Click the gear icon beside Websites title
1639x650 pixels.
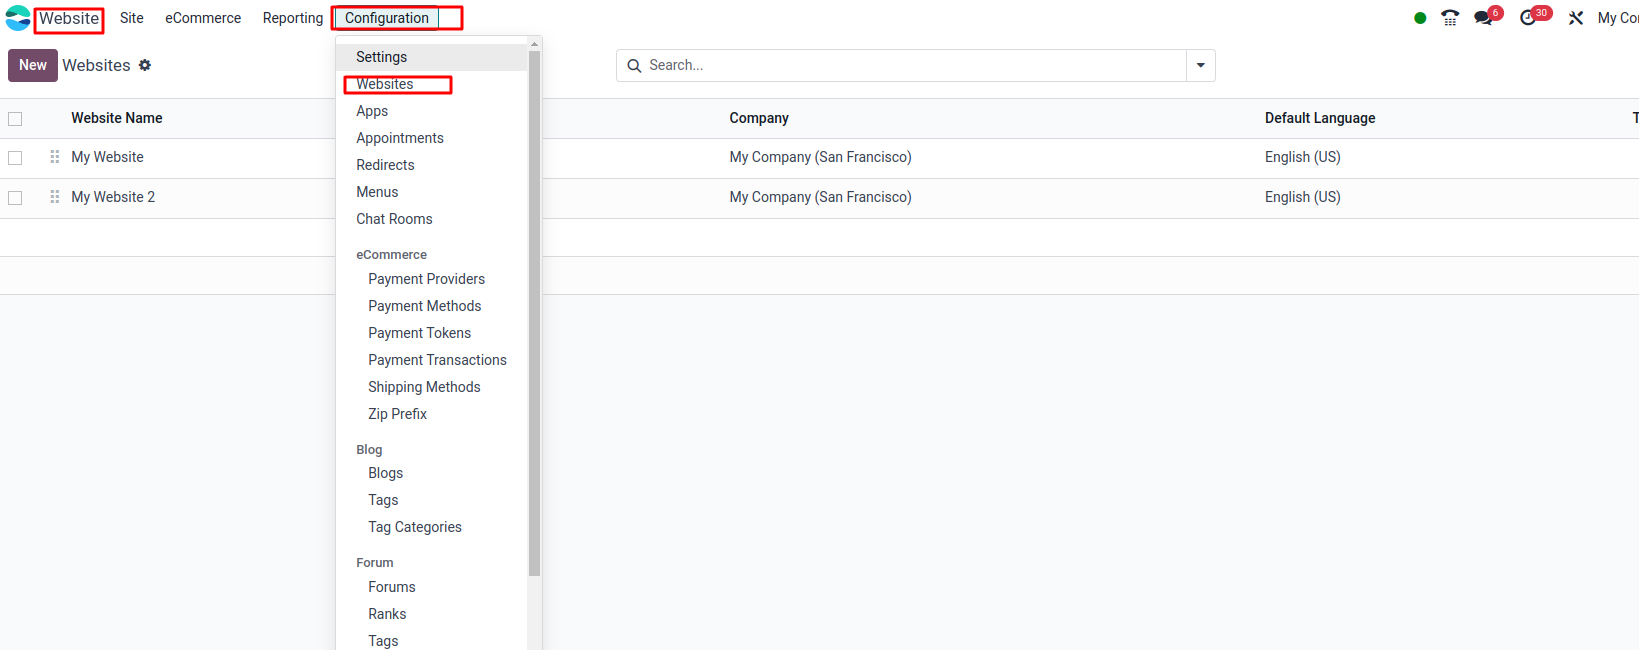click(145, 65)
